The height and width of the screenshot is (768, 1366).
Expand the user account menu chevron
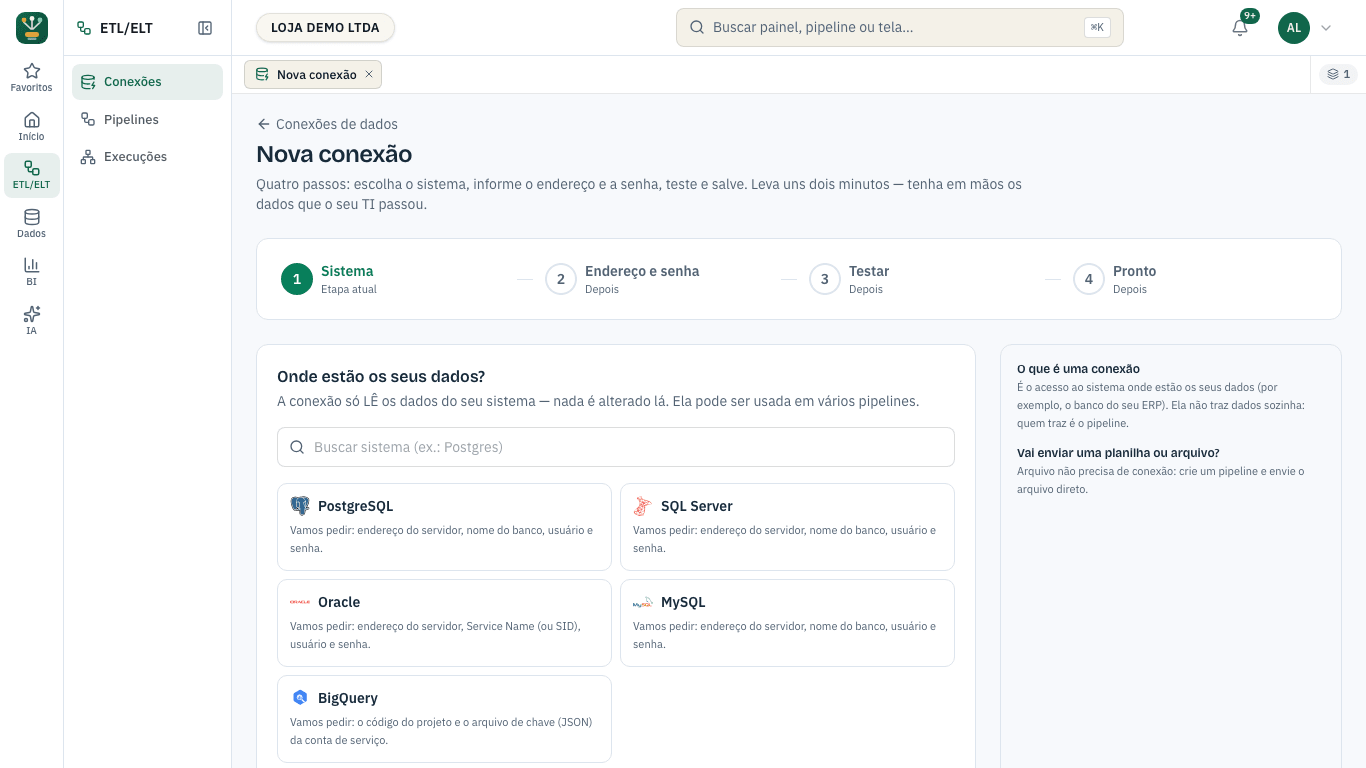(x=1326, y=28)
